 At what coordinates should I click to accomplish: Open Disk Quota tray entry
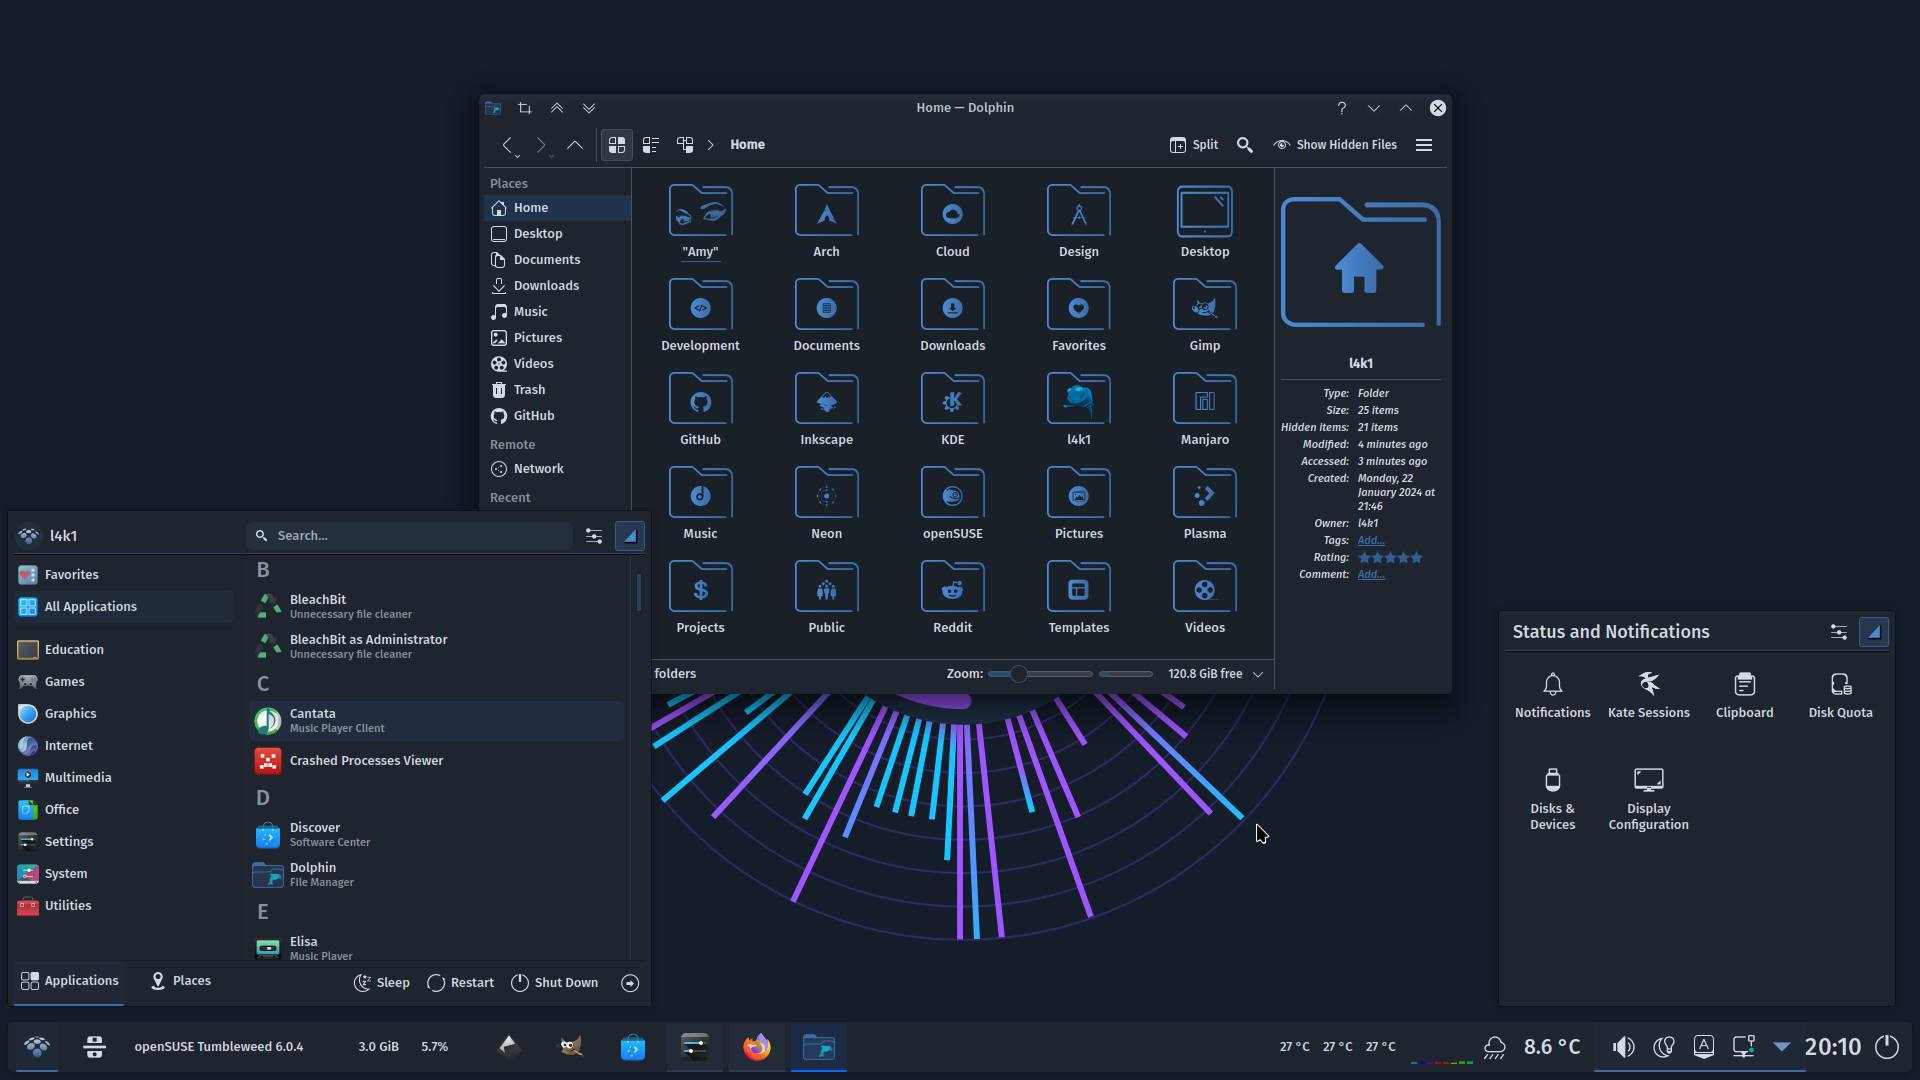coord(1840,696)
